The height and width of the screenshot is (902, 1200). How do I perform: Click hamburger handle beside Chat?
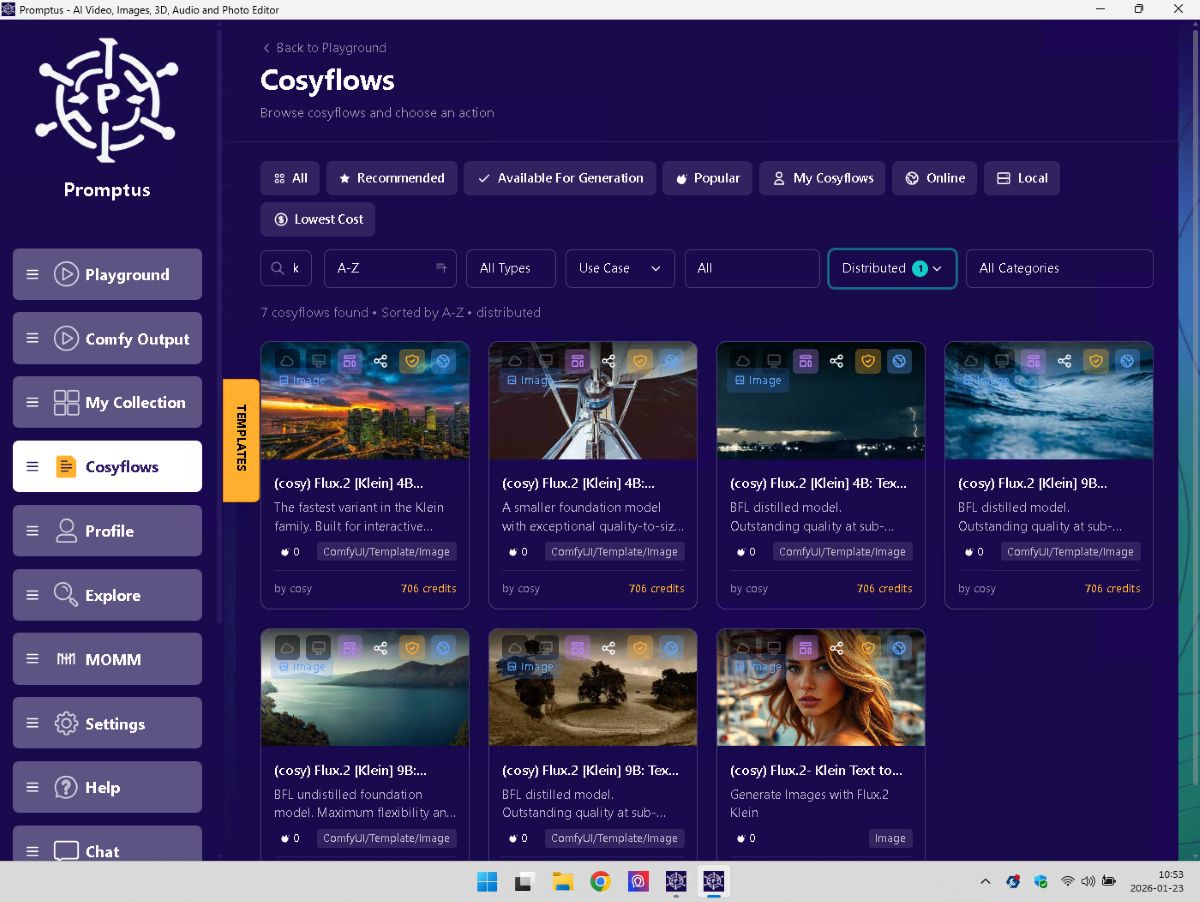[33, 851]
